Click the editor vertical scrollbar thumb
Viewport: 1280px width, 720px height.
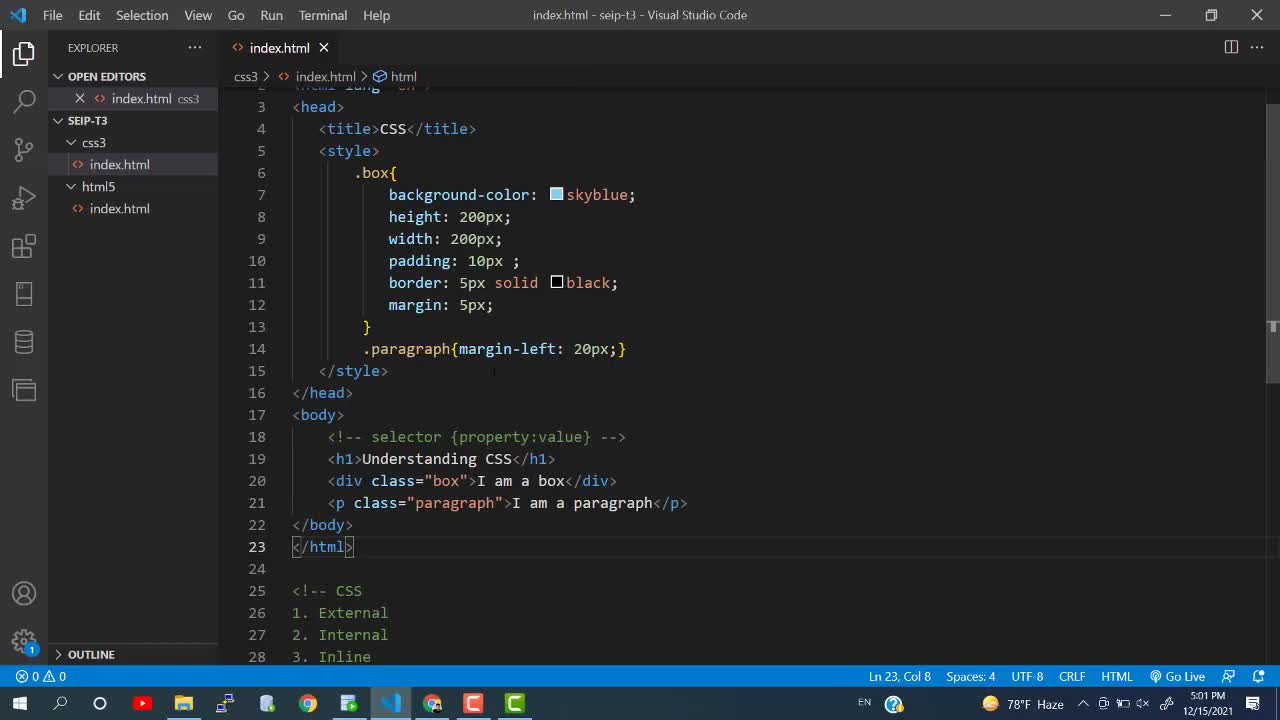1272,242
